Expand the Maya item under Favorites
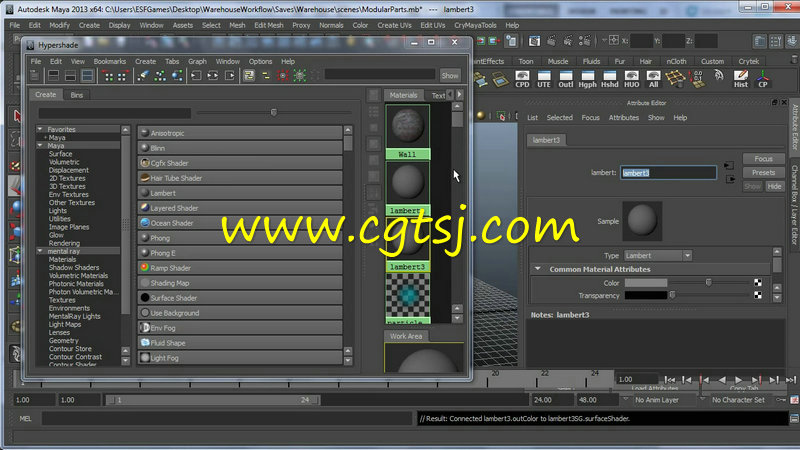 click(45, 138)
